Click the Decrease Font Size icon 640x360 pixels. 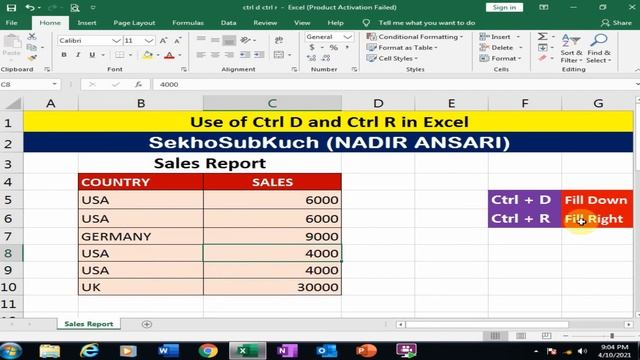[x=178, y=40]
